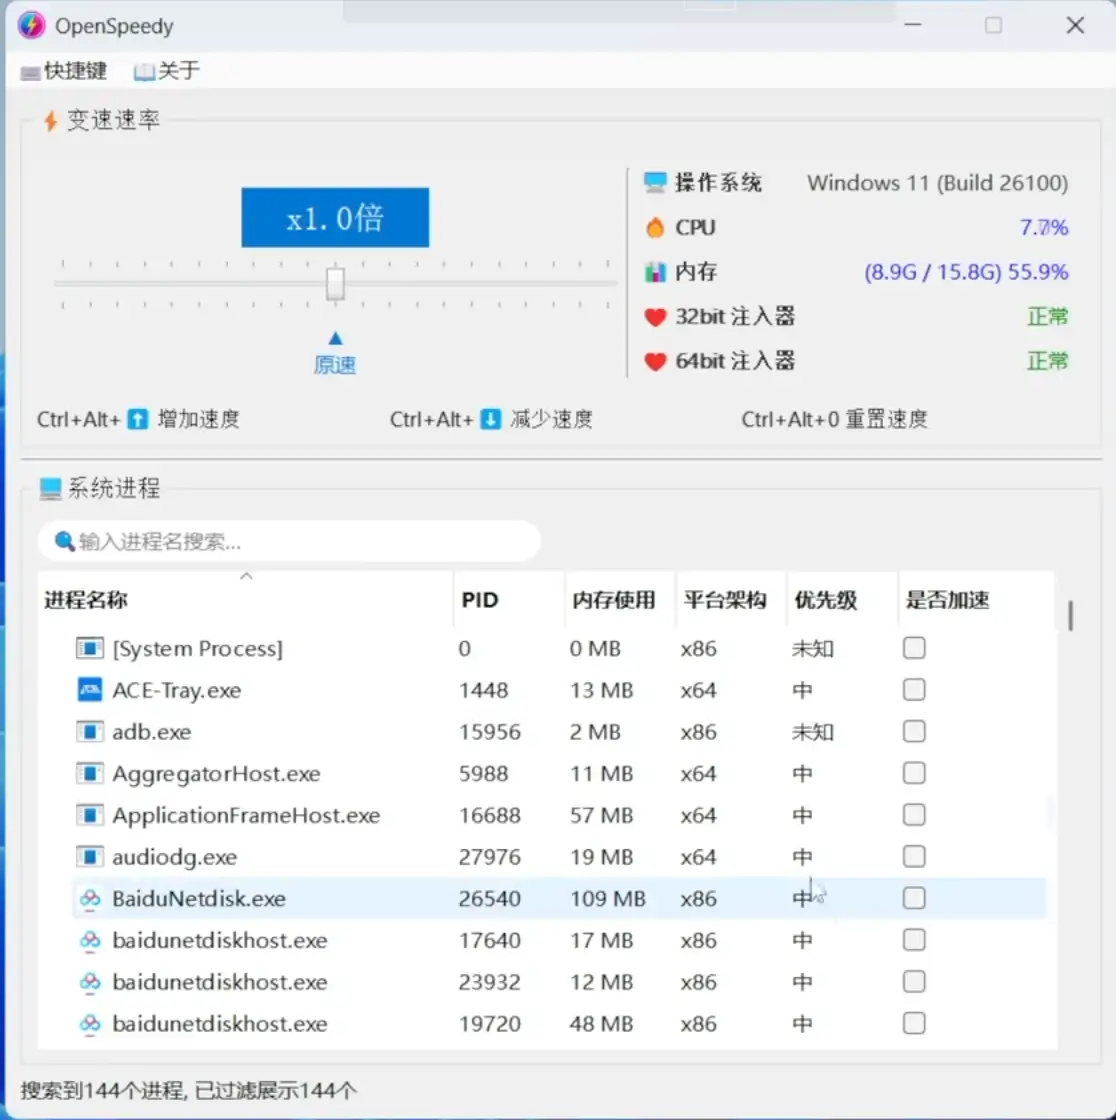Click the BaiduNetdisk.exe process icon

point(90,898)
